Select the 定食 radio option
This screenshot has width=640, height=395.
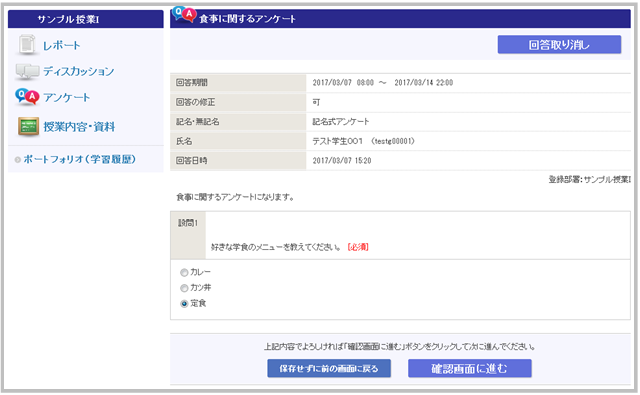[184, 304]
